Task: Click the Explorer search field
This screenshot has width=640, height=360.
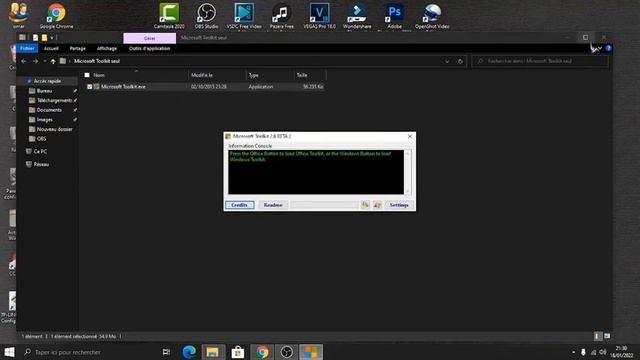Action: click(540, 61)
